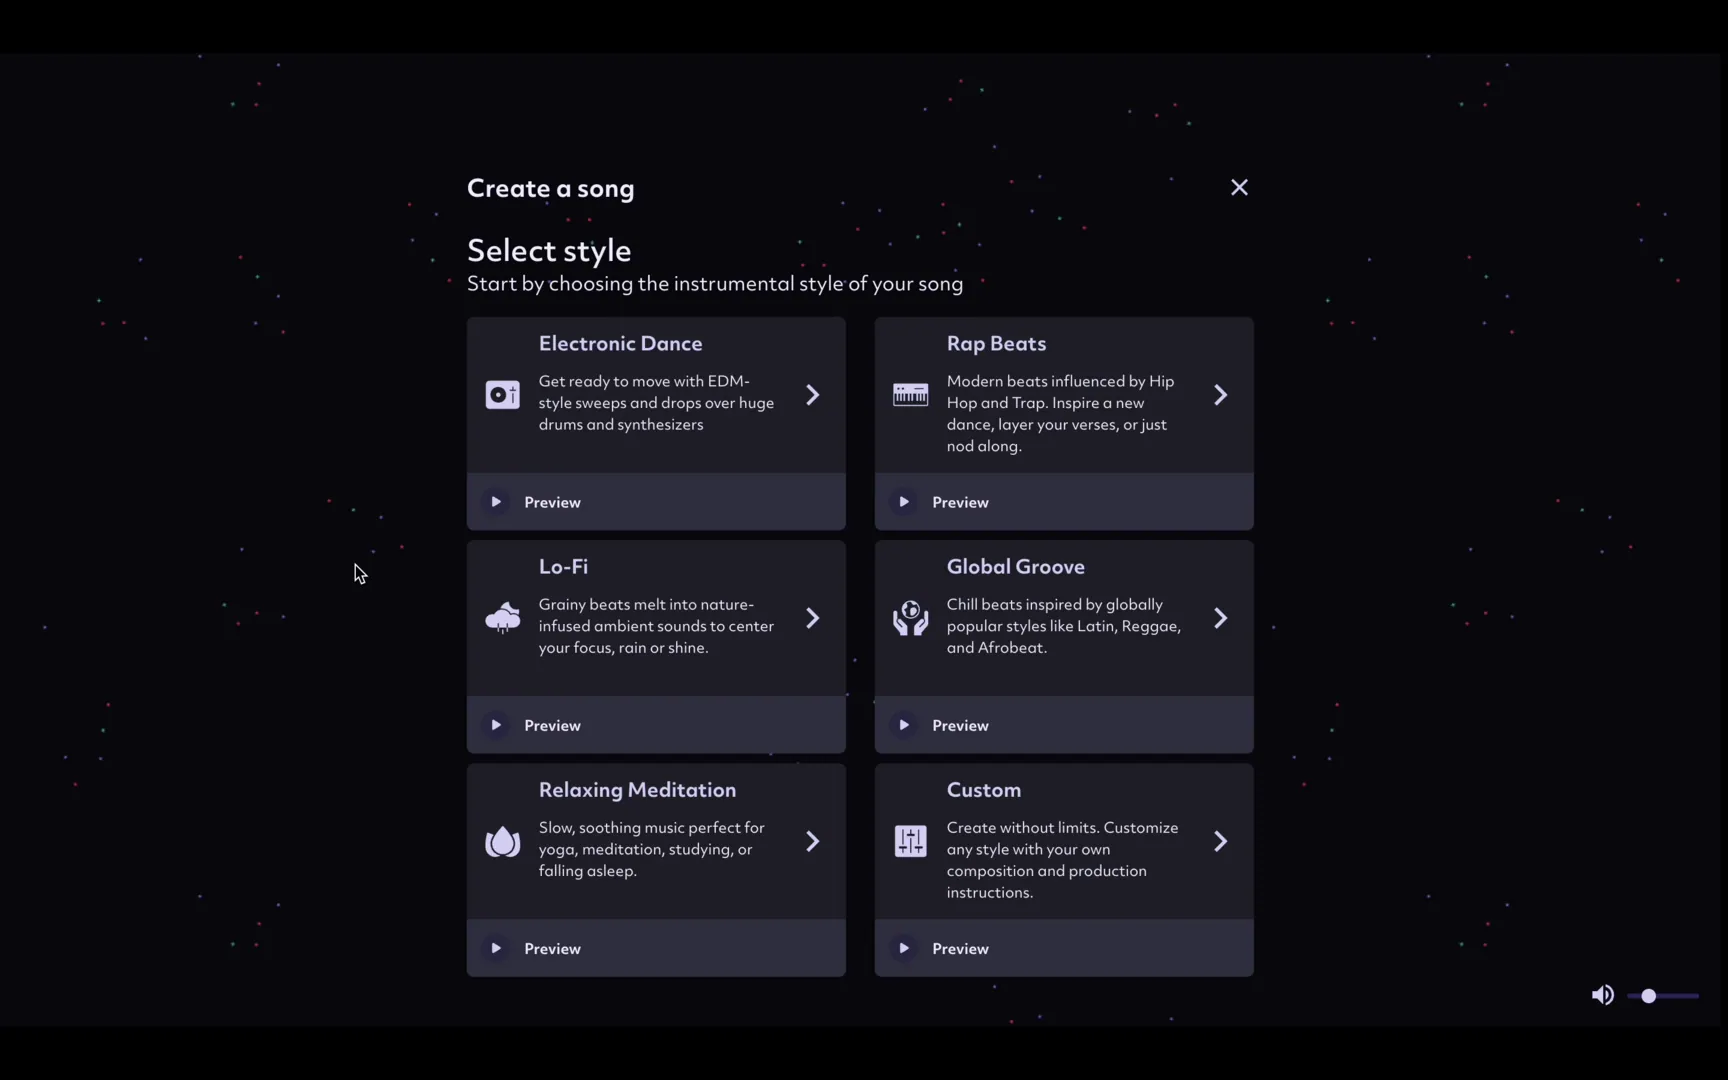The image size is (1728, 1080).
Task: Click the Lo-Fi rain cloud icon
Action: click(x=502, y=618)
